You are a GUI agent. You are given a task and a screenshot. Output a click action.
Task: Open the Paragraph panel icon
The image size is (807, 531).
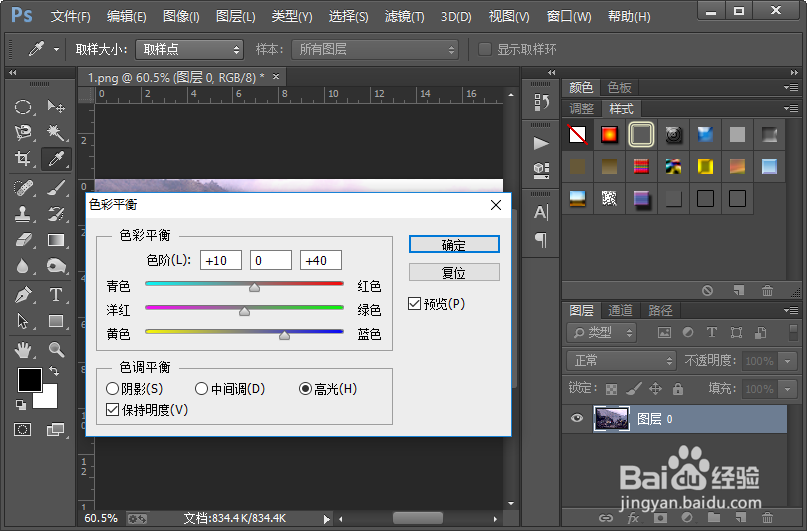(x=541, y=240)
